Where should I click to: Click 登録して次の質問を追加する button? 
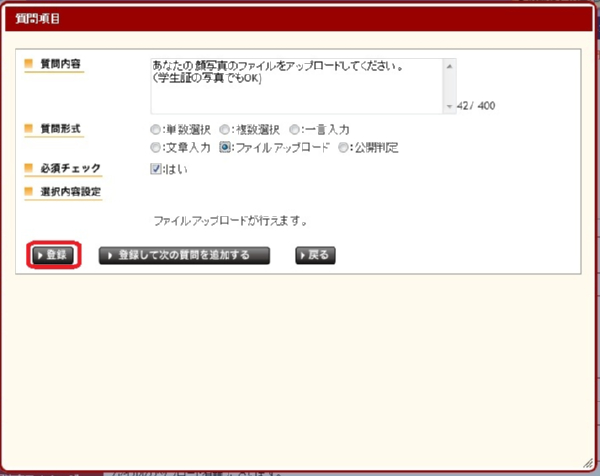click(185, 255)
